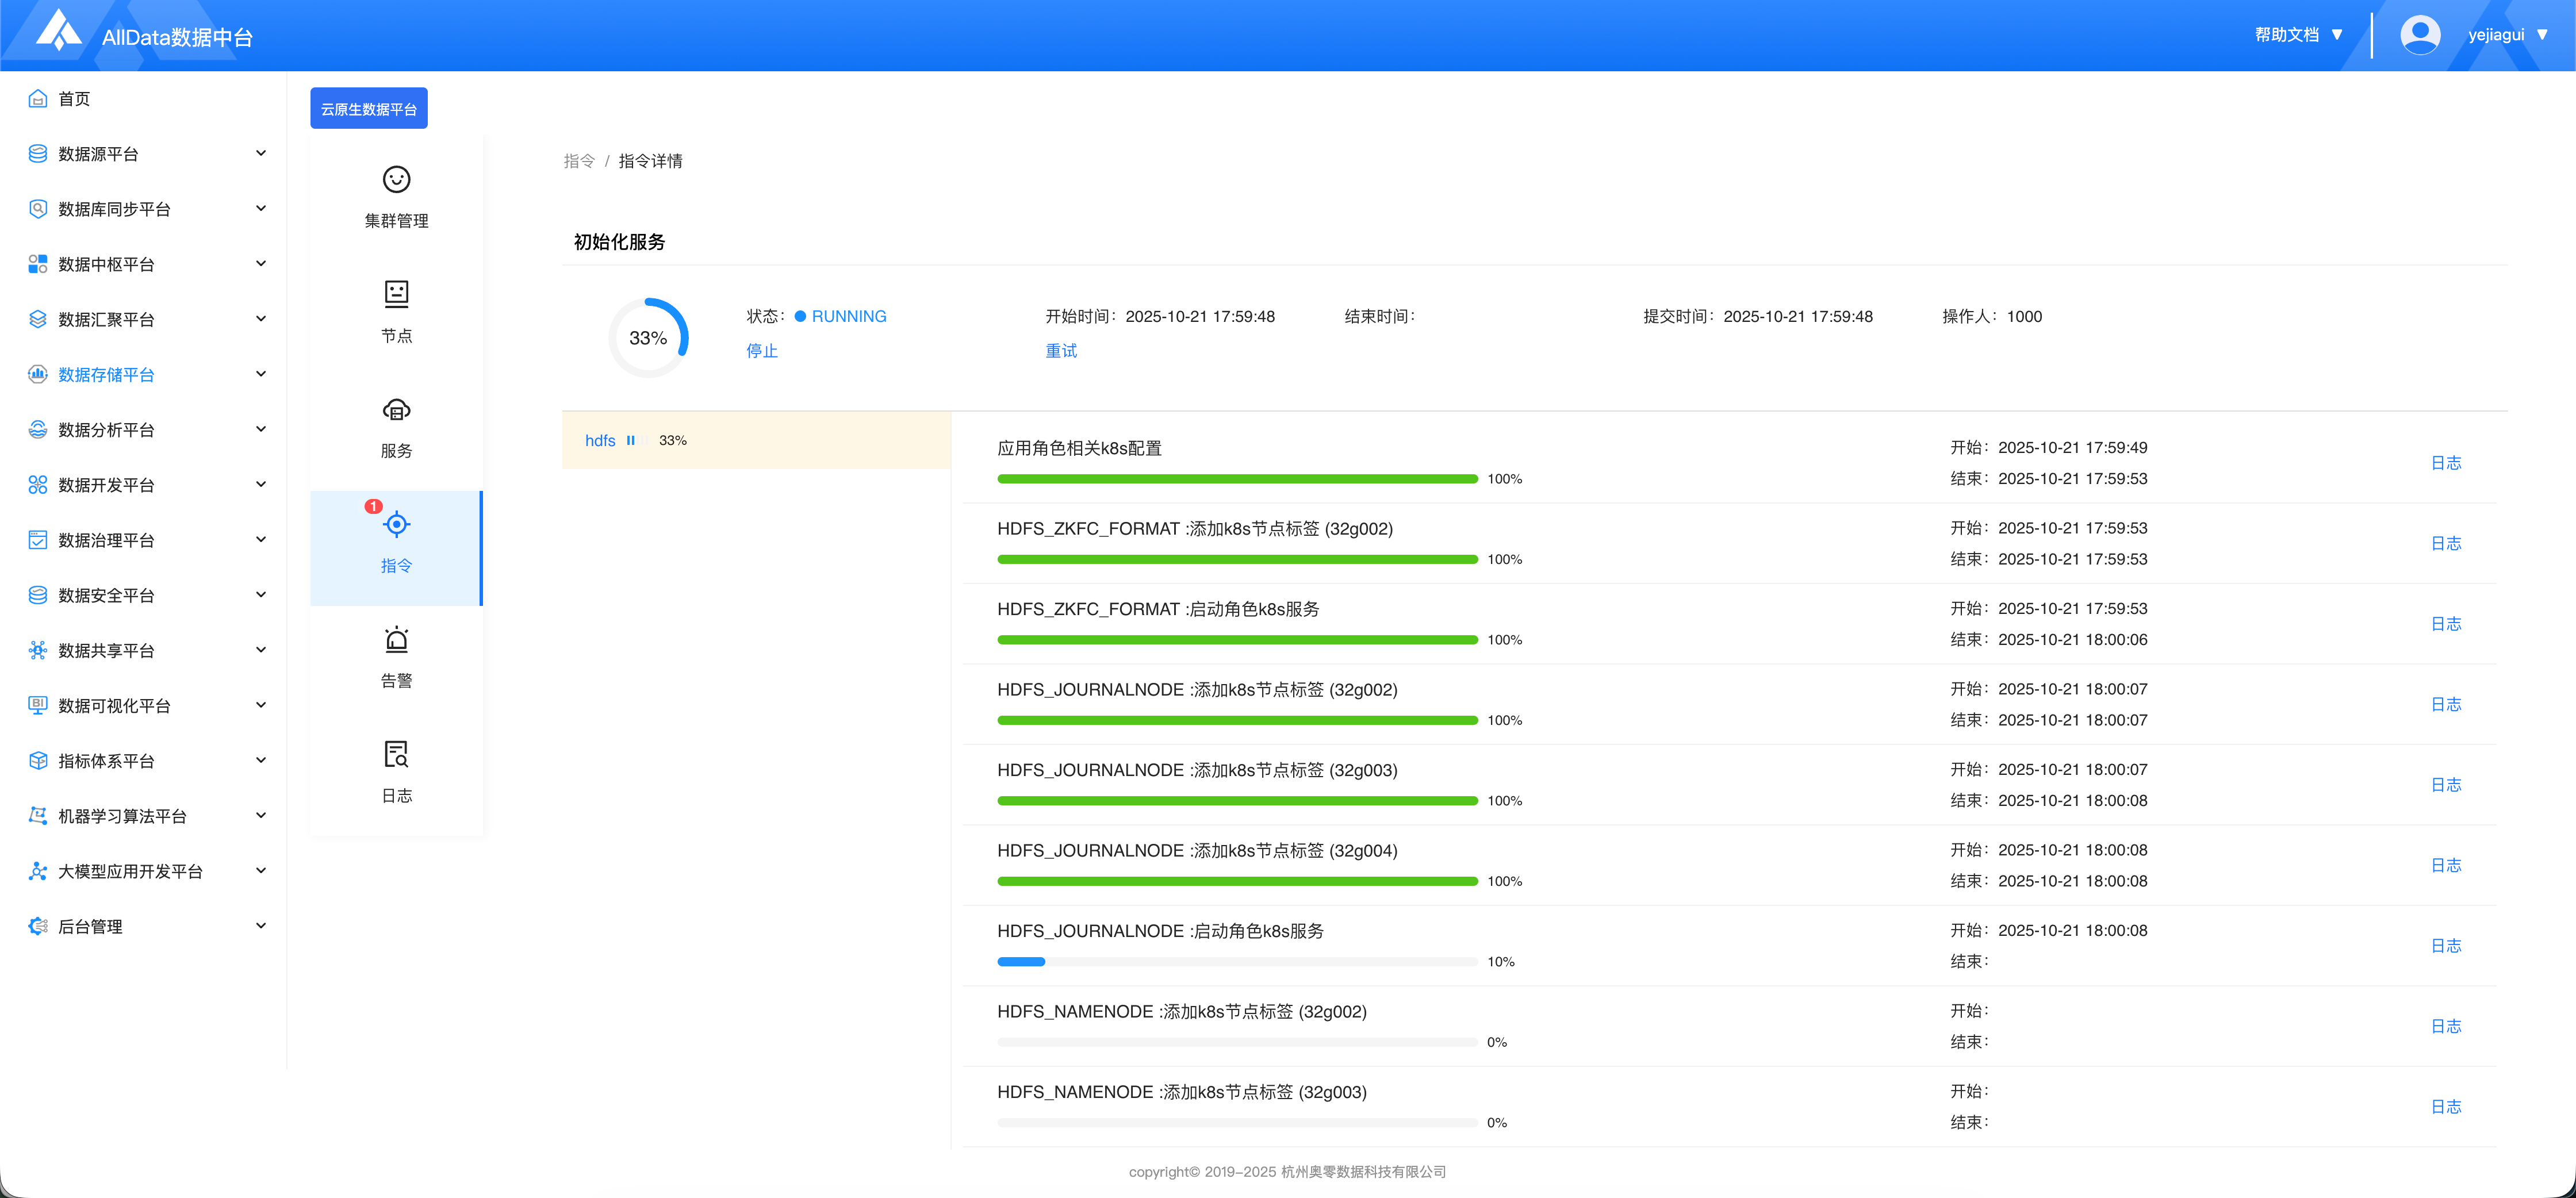The height and width of the screenshot is (1198, 2576).
Task: Expand the 数据源平台 menu chevron
Action: coord(261,153)
